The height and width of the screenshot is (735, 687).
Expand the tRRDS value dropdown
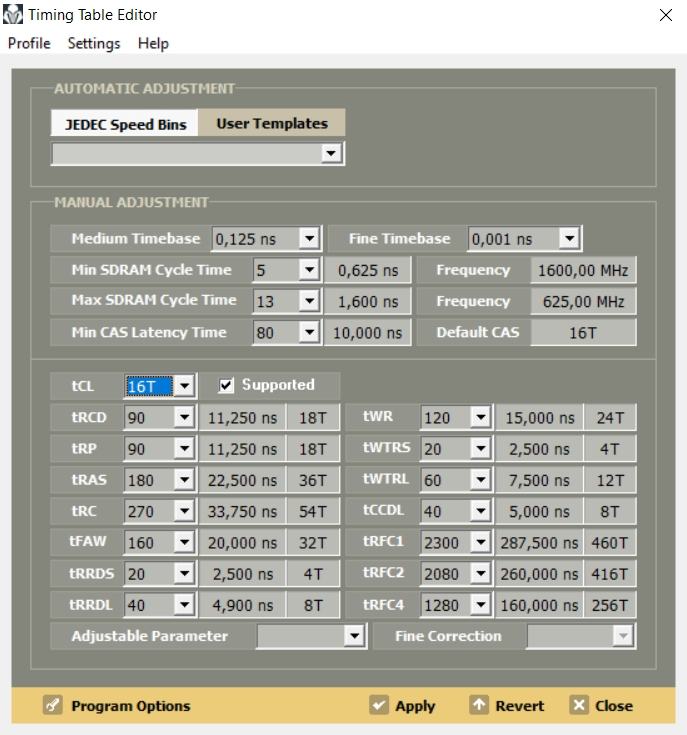point(185,573)
